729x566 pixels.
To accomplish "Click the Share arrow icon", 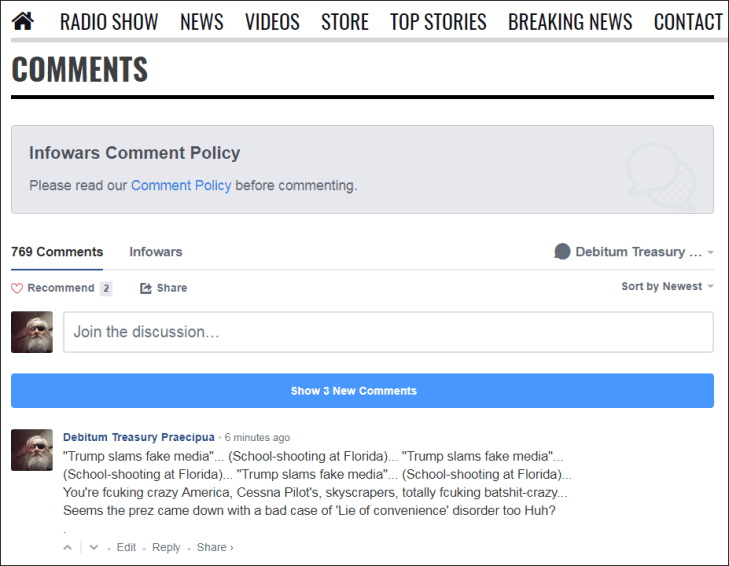I will click(x=146, y=288).
